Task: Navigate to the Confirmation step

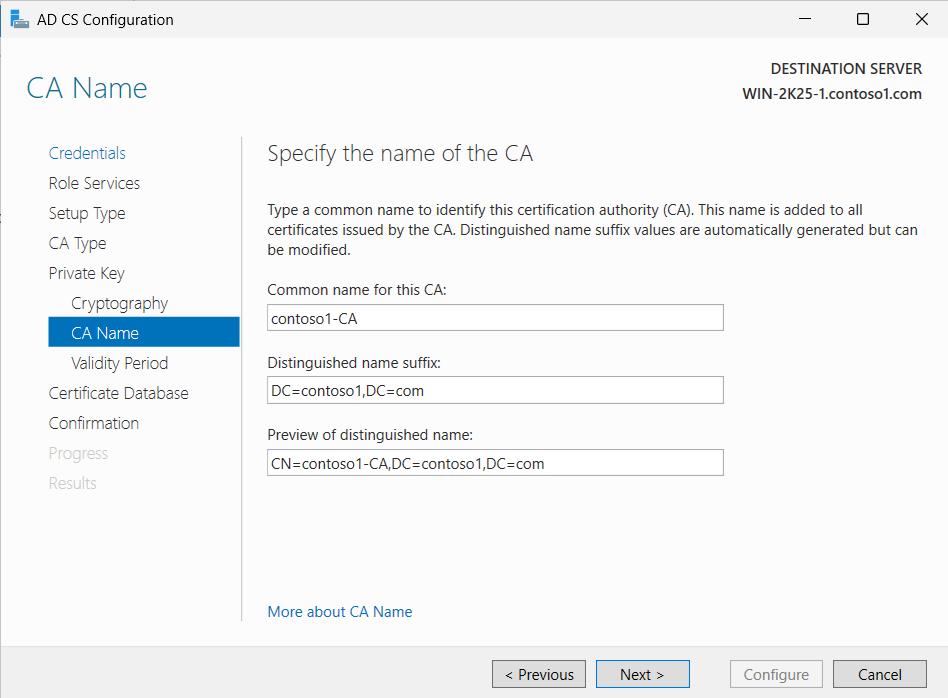Action: (94, 423)
